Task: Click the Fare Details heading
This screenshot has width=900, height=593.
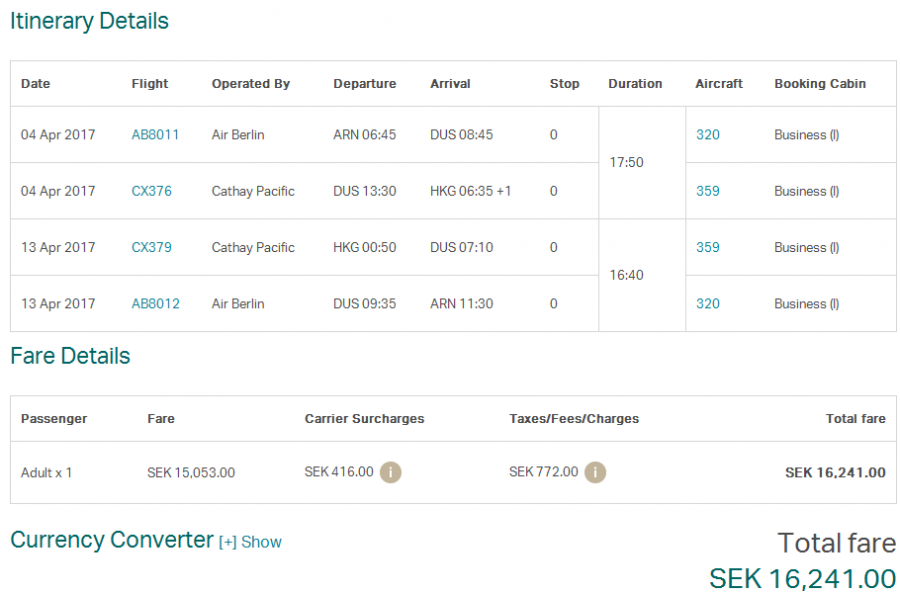Action: (x=70, y=356)
